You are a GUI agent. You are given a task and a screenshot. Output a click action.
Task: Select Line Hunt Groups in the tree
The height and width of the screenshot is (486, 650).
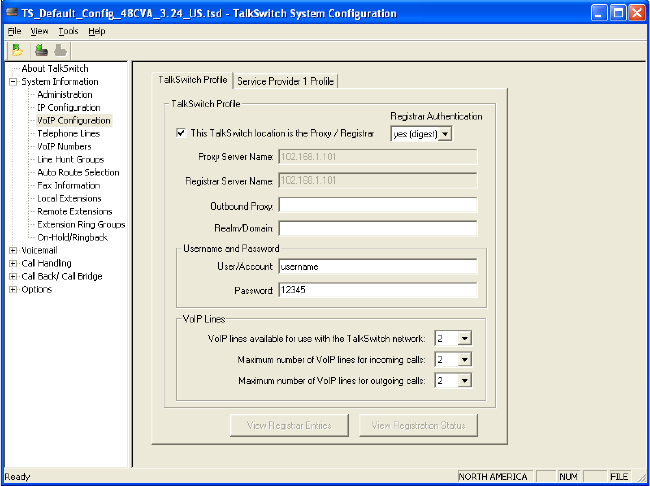[70, 160]
